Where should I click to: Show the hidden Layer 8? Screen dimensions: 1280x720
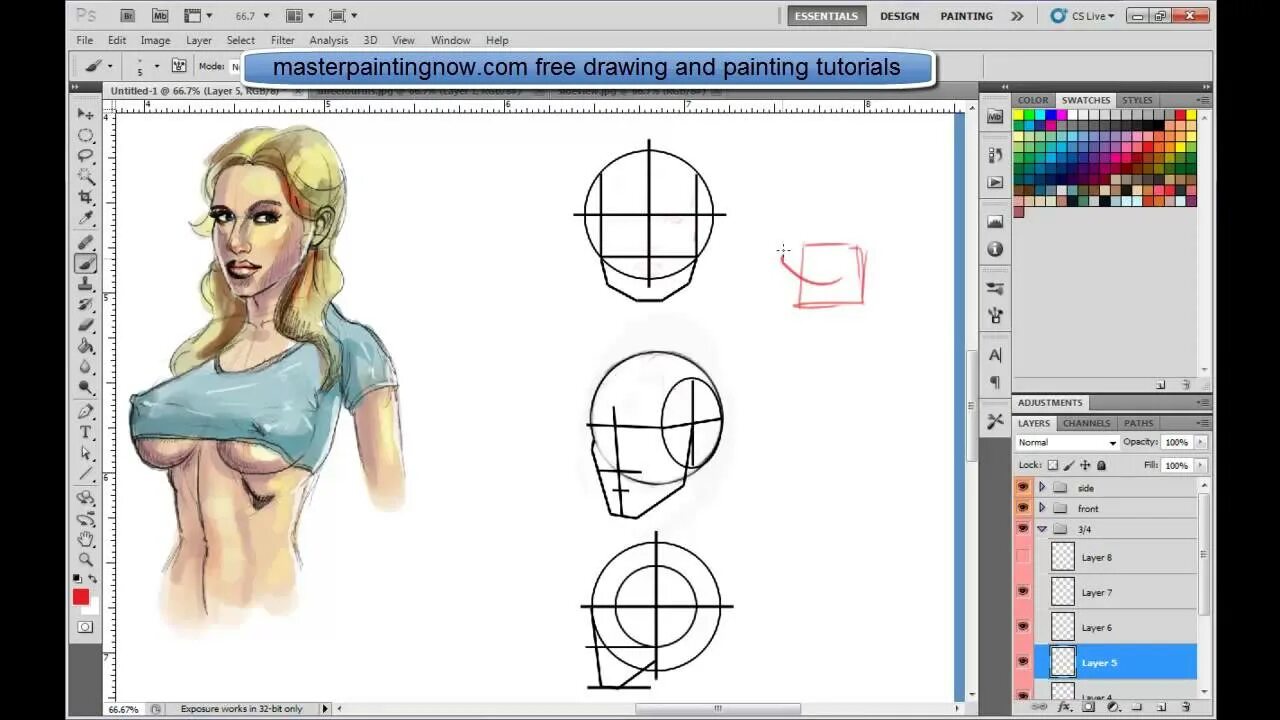point(1022,557)
